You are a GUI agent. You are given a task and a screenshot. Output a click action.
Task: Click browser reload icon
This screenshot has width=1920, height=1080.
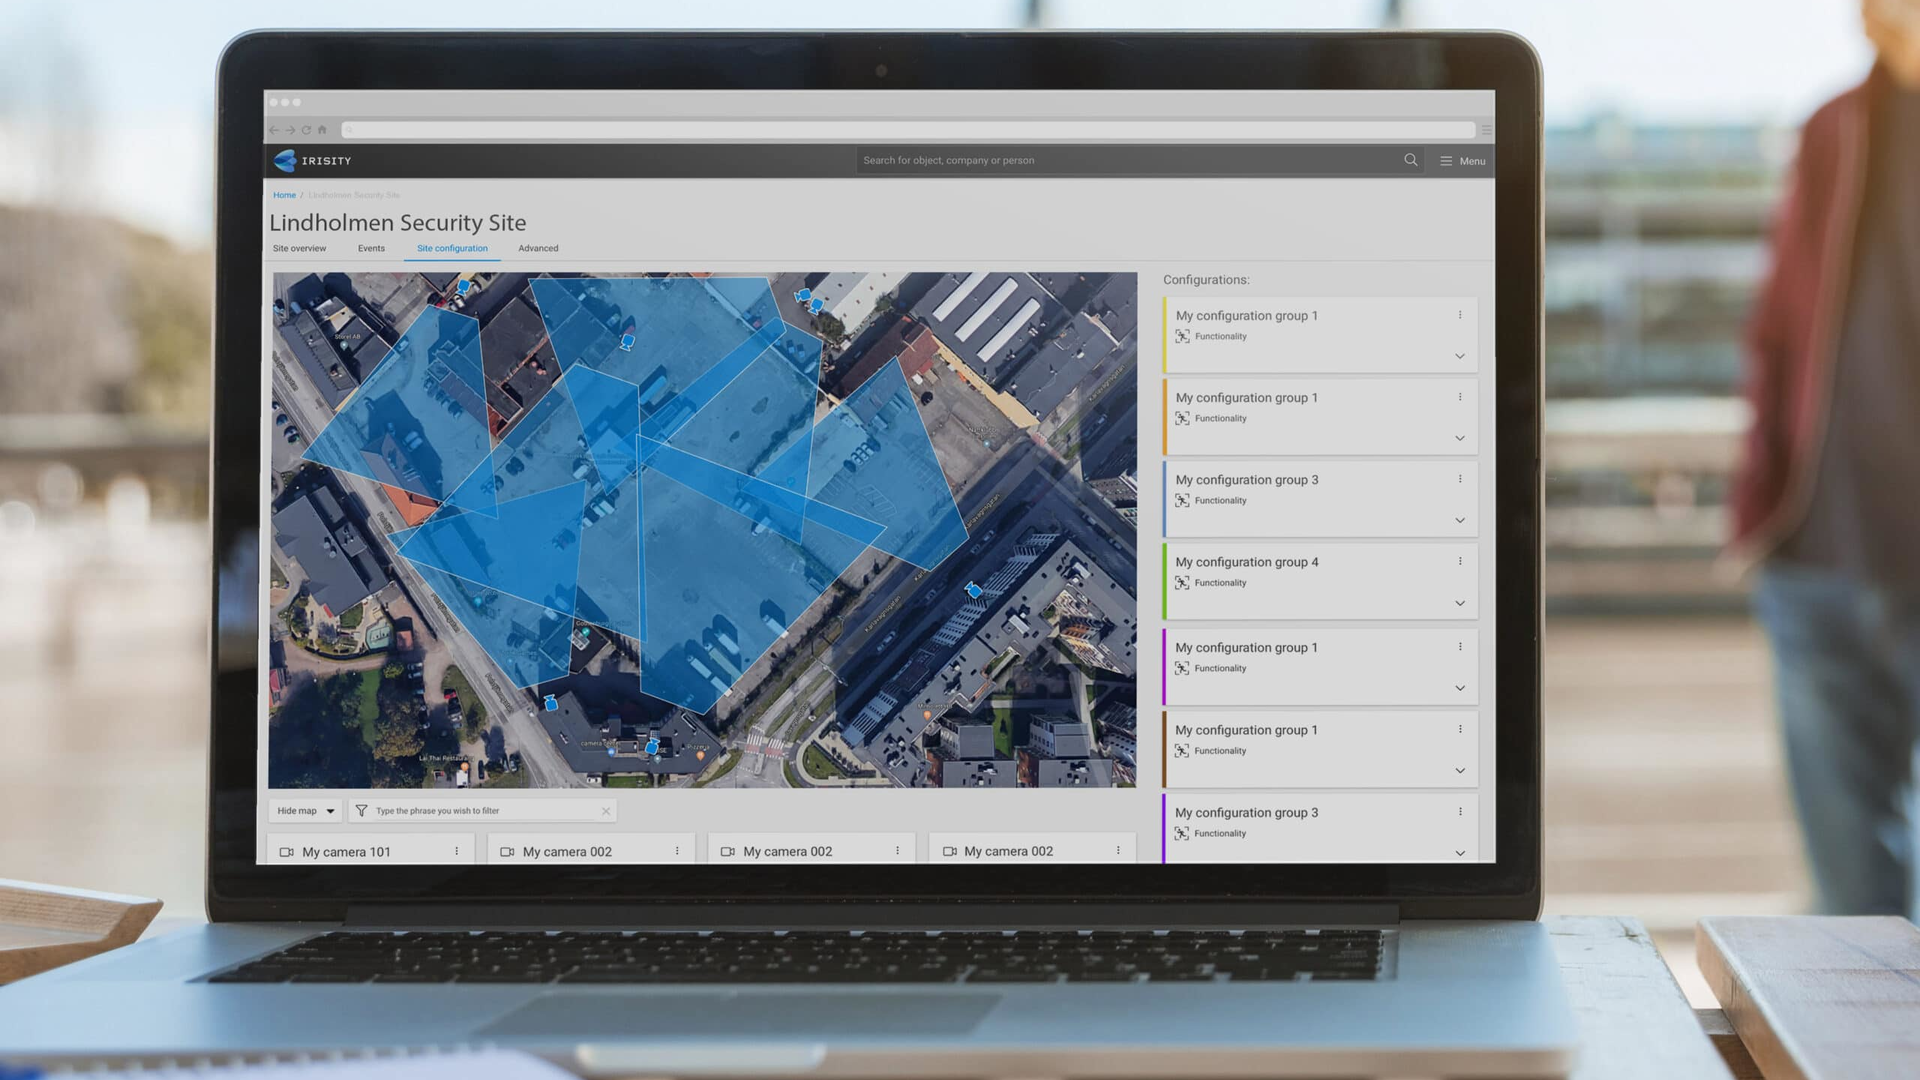pyautogui.click(x=306, y=130)
